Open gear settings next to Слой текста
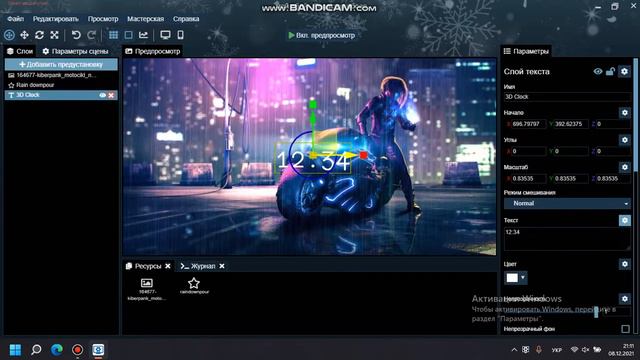640x360 pixels. [624, 71]
